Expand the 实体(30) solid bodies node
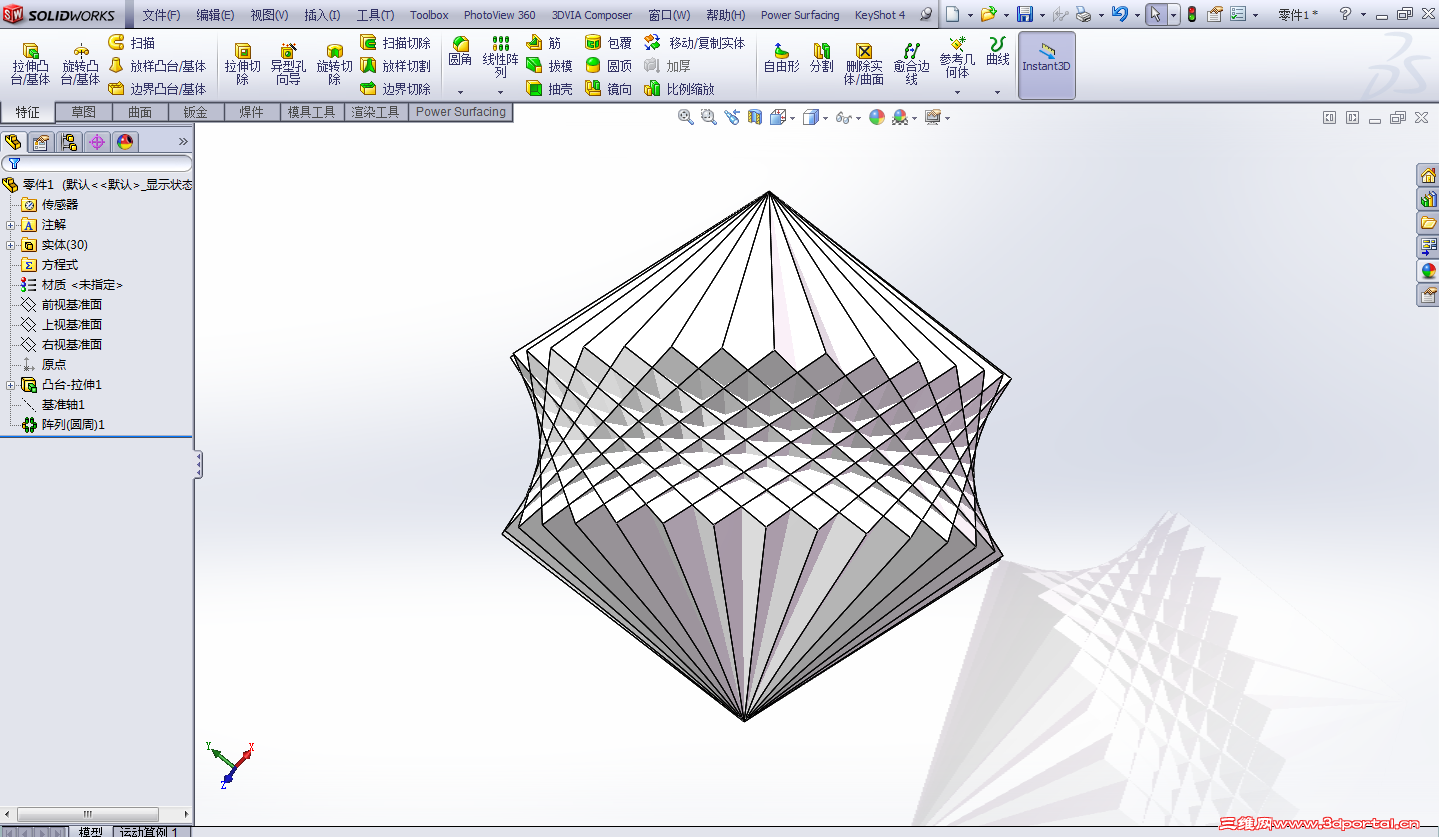This screenshot has width=1439, height=837. (11, 245)
